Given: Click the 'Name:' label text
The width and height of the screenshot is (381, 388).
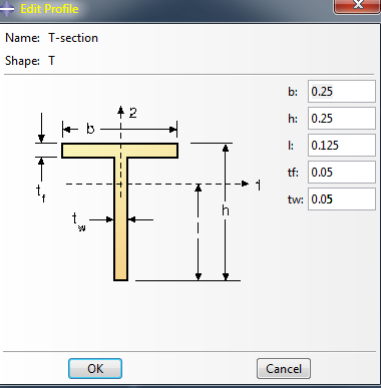Looking at the screenshot, I should 22,38.
